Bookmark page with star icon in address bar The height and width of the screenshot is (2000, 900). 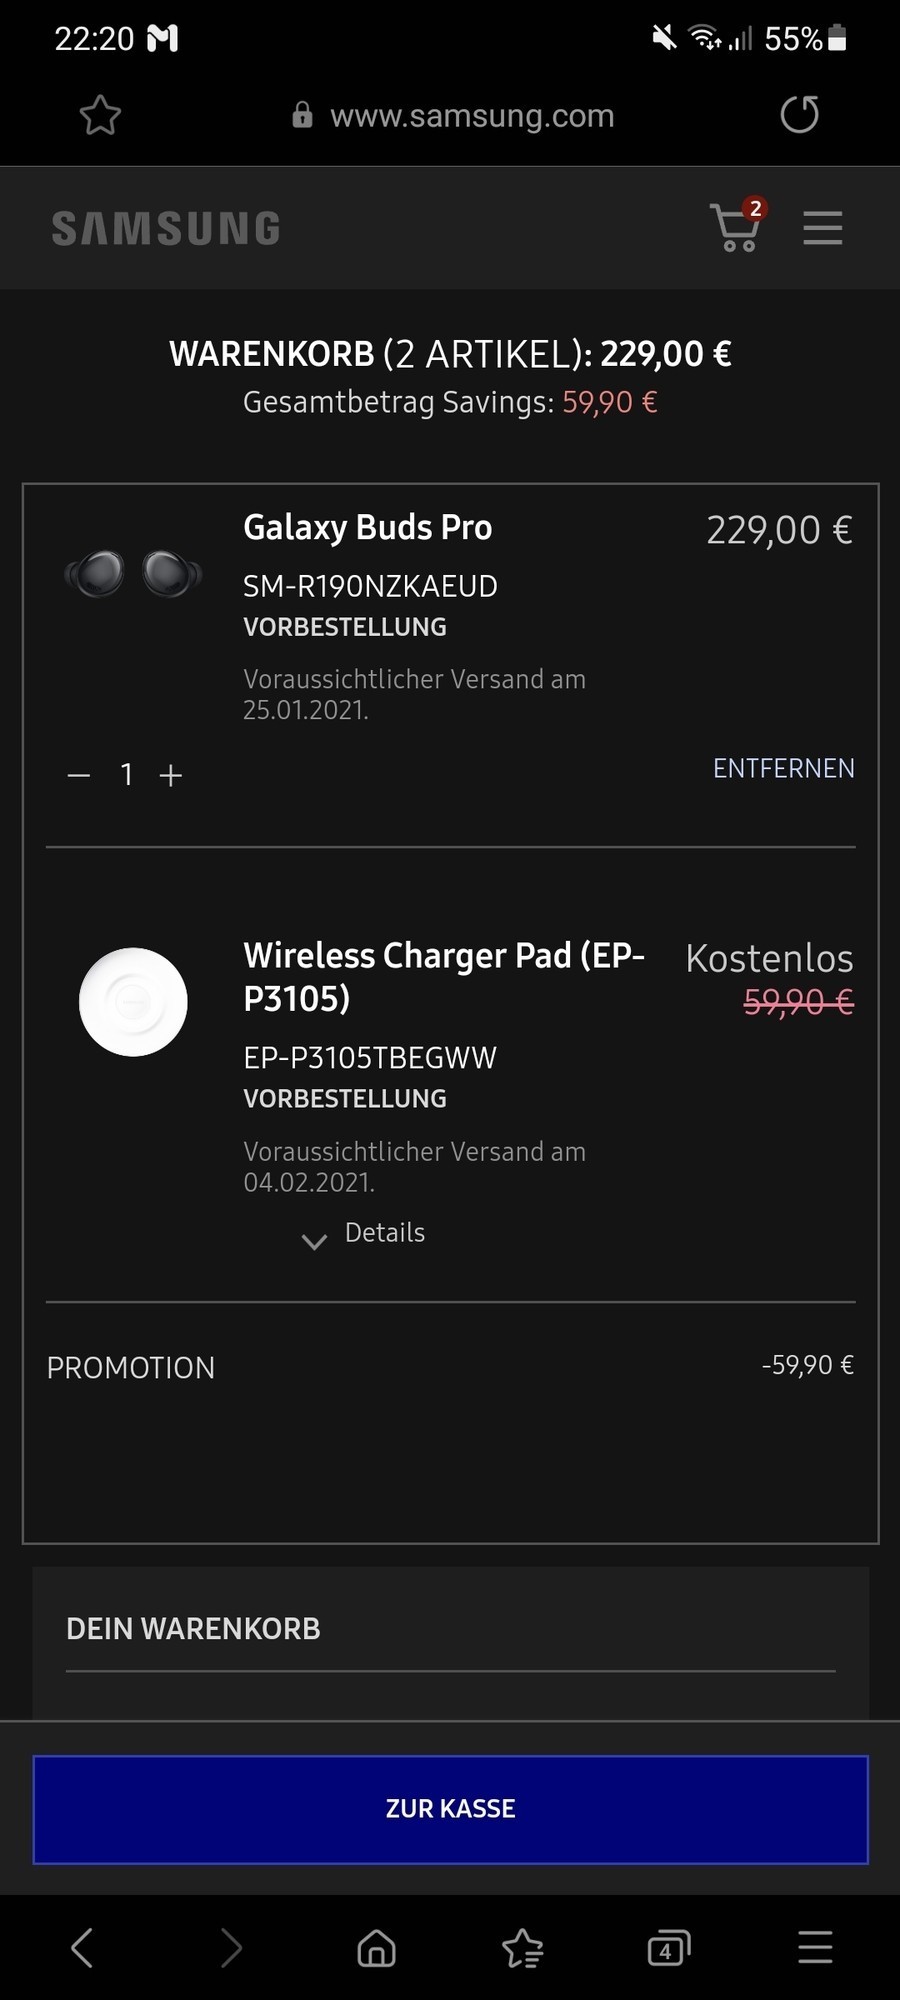coord(100,116)
